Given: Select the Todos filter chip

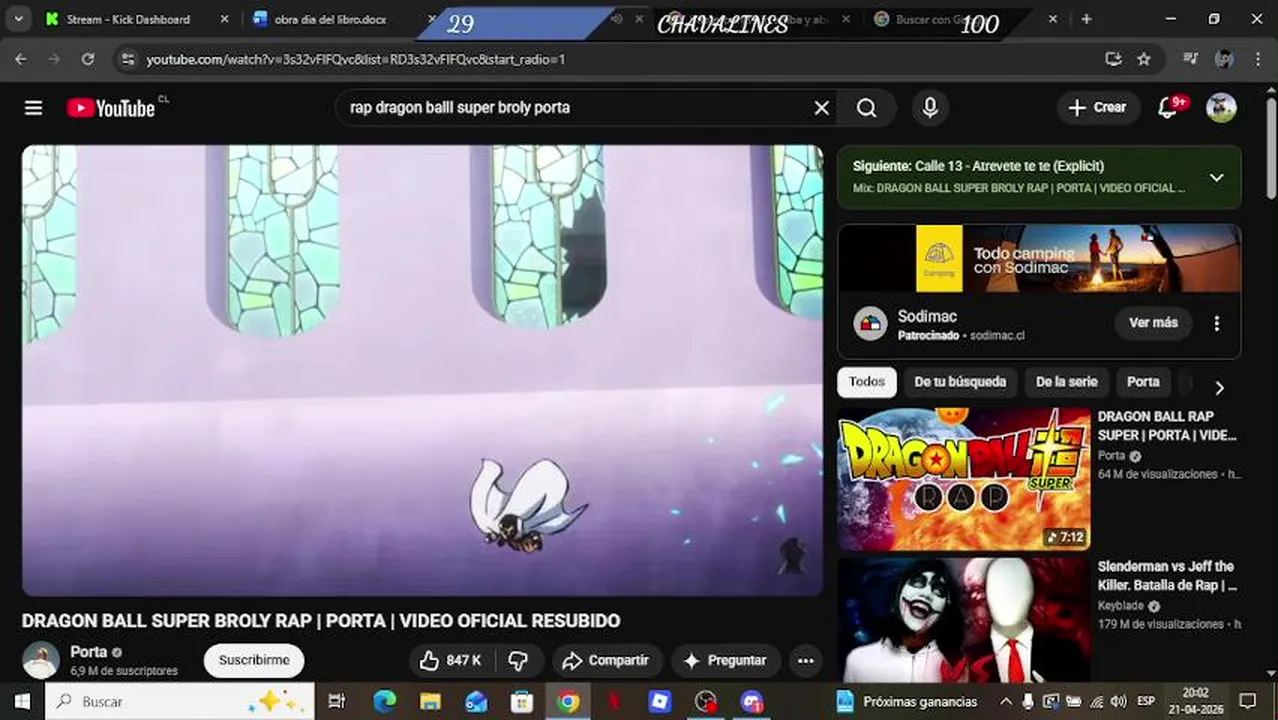Looking at the screenshot, I should [x=867, y=382].
